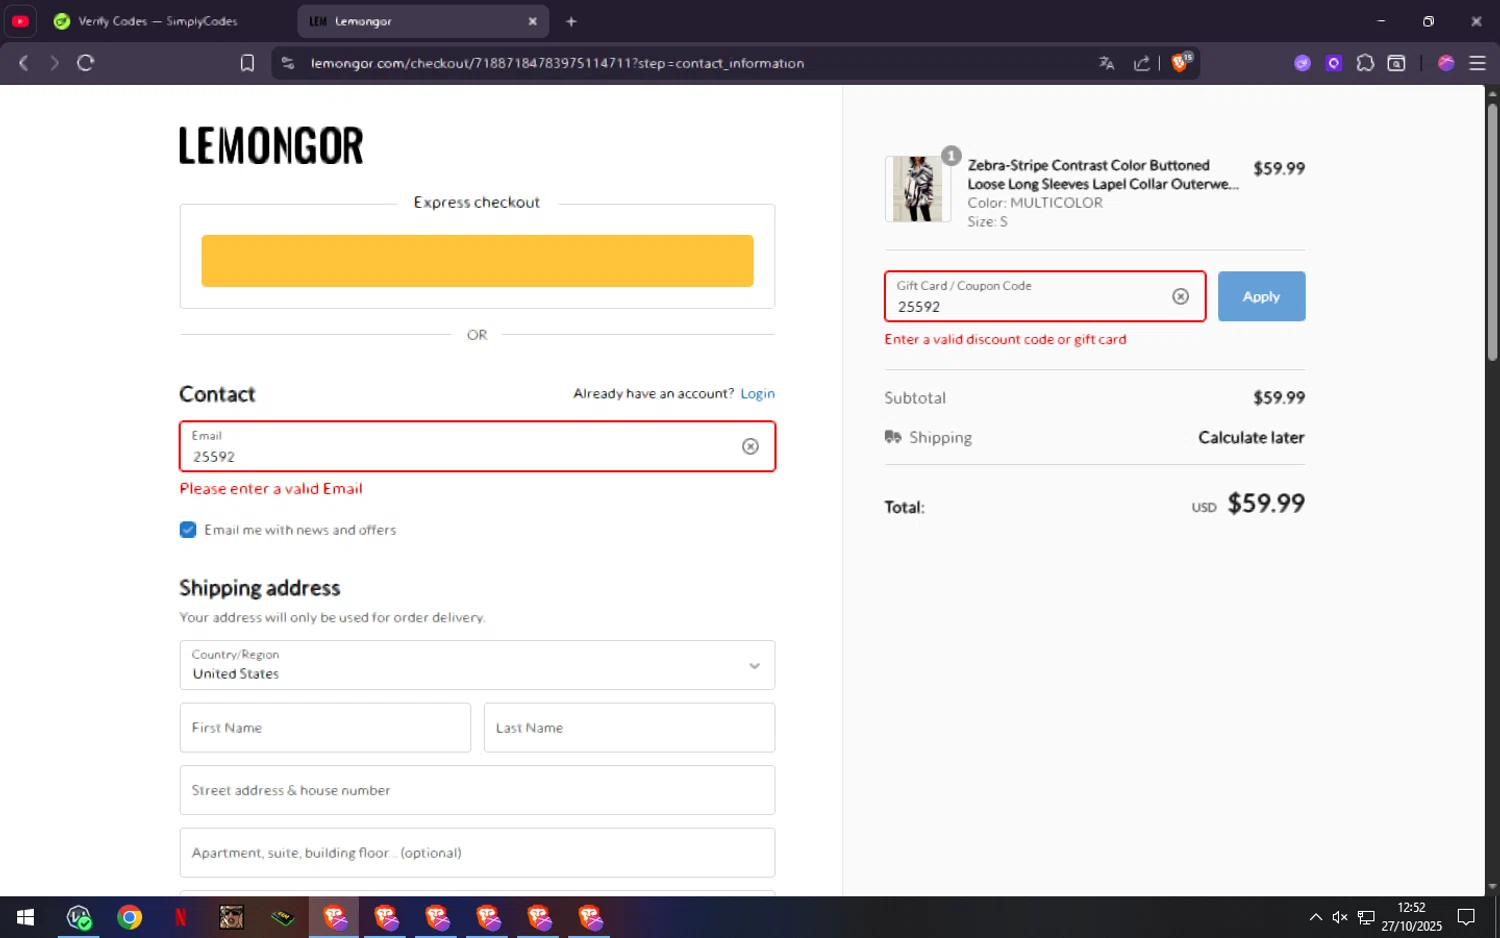Uncheck Email me with news and offers
The image size is (1500, 938).
pyautogui.click(x=188, y=530)
